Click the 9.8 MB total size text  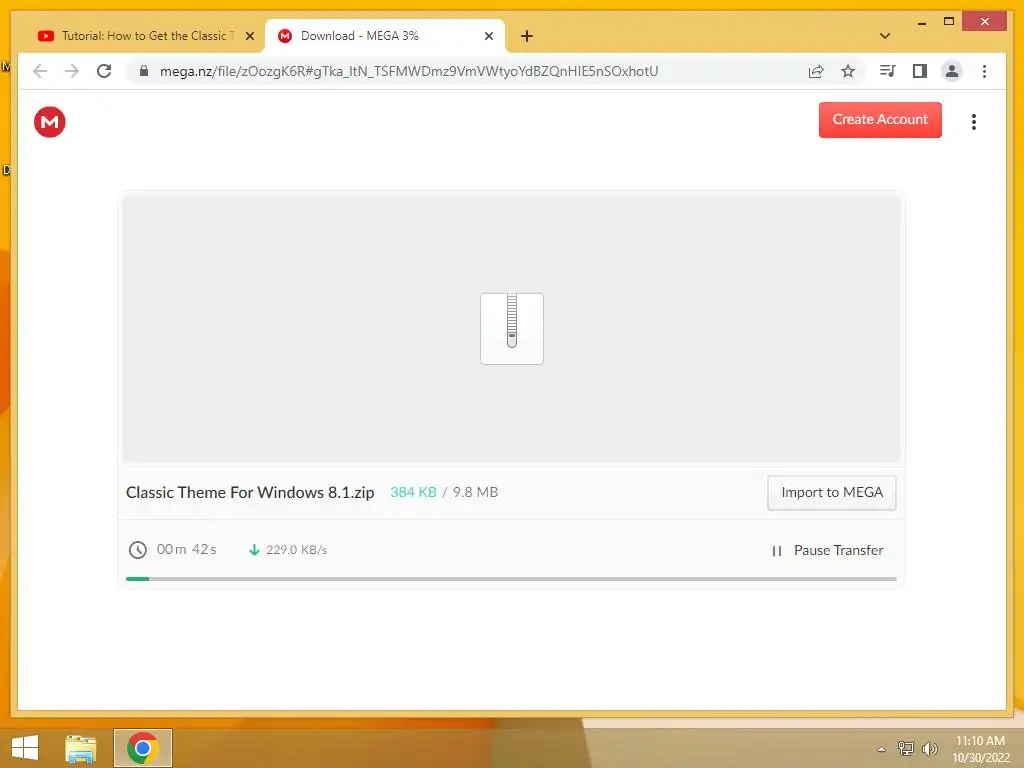coord(475,492)
